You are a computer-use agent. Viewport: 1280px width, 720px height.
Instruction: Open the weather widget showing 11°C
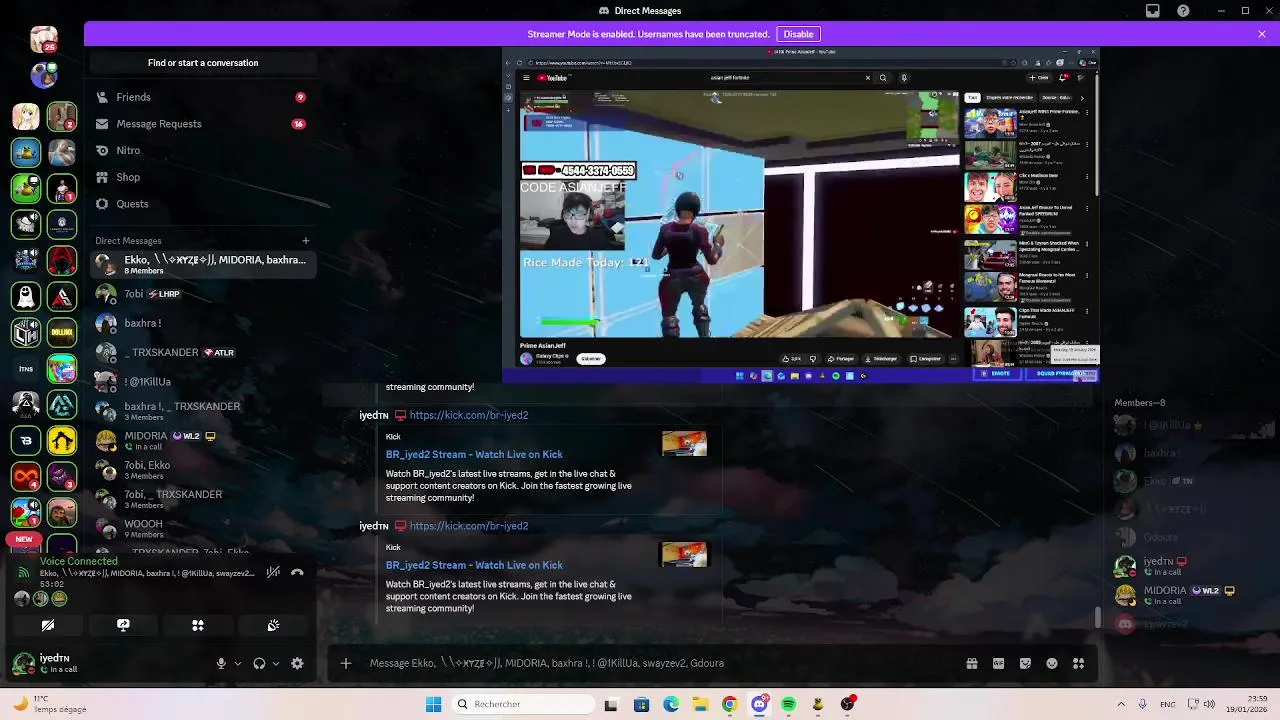[x=48, y=704]
